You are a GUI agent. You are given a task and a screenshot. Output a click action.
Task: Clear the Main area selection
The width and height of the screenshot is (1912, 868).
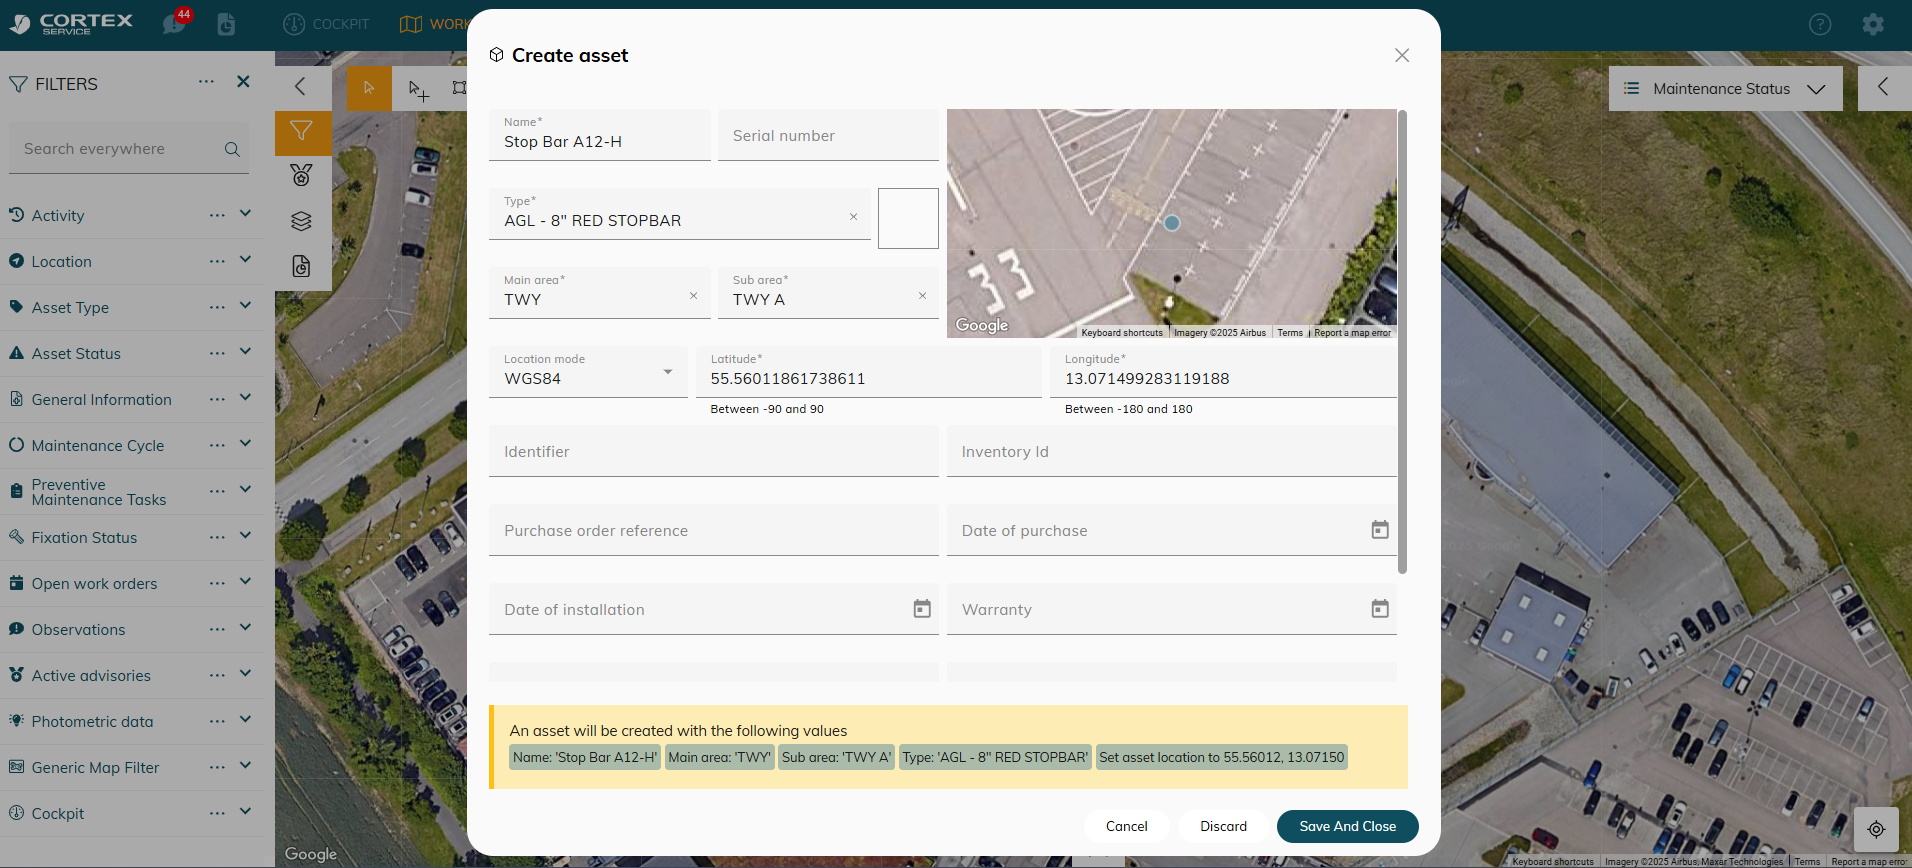pos(693,296)
